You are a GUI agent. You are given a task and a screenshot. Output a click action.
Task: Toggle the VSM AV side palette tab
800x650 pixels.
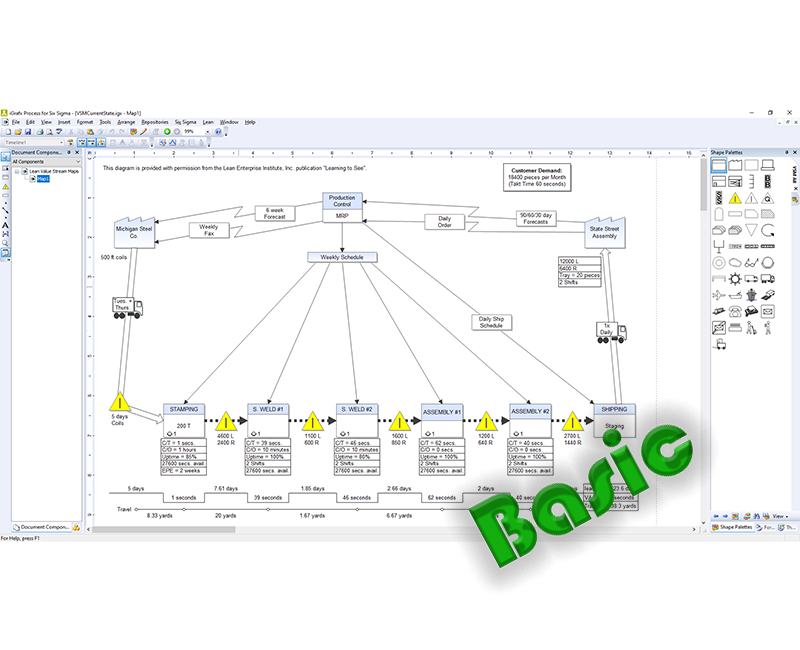[x=794, y=175]
